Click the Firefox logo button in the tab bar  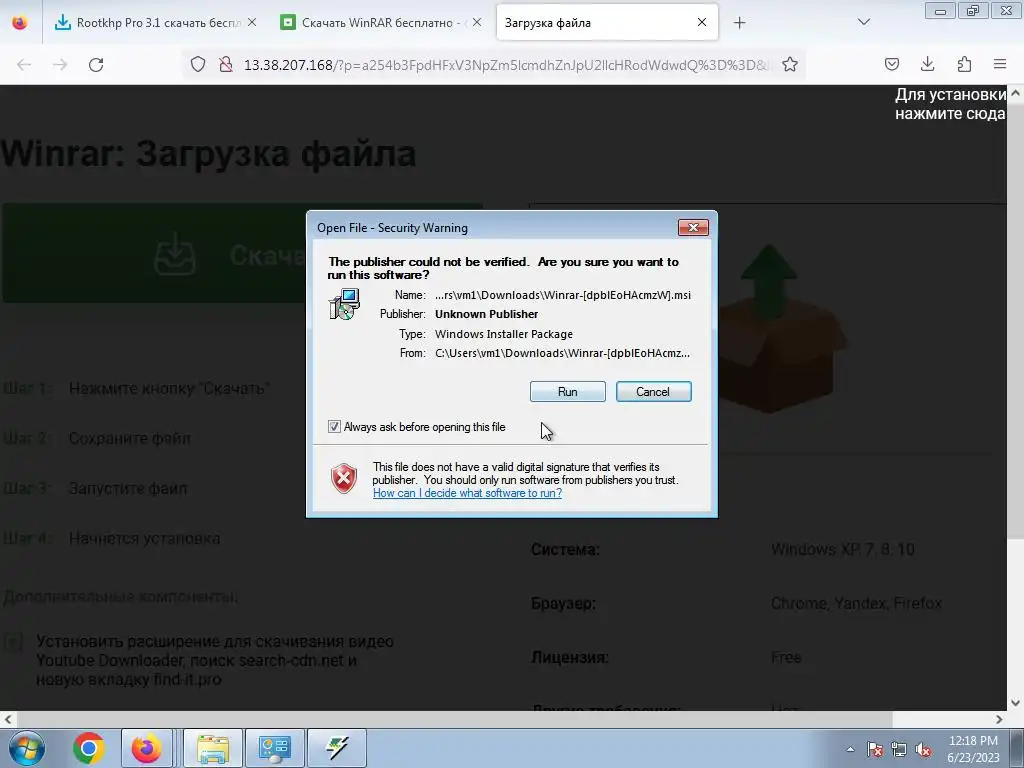[x=20, y=22]
